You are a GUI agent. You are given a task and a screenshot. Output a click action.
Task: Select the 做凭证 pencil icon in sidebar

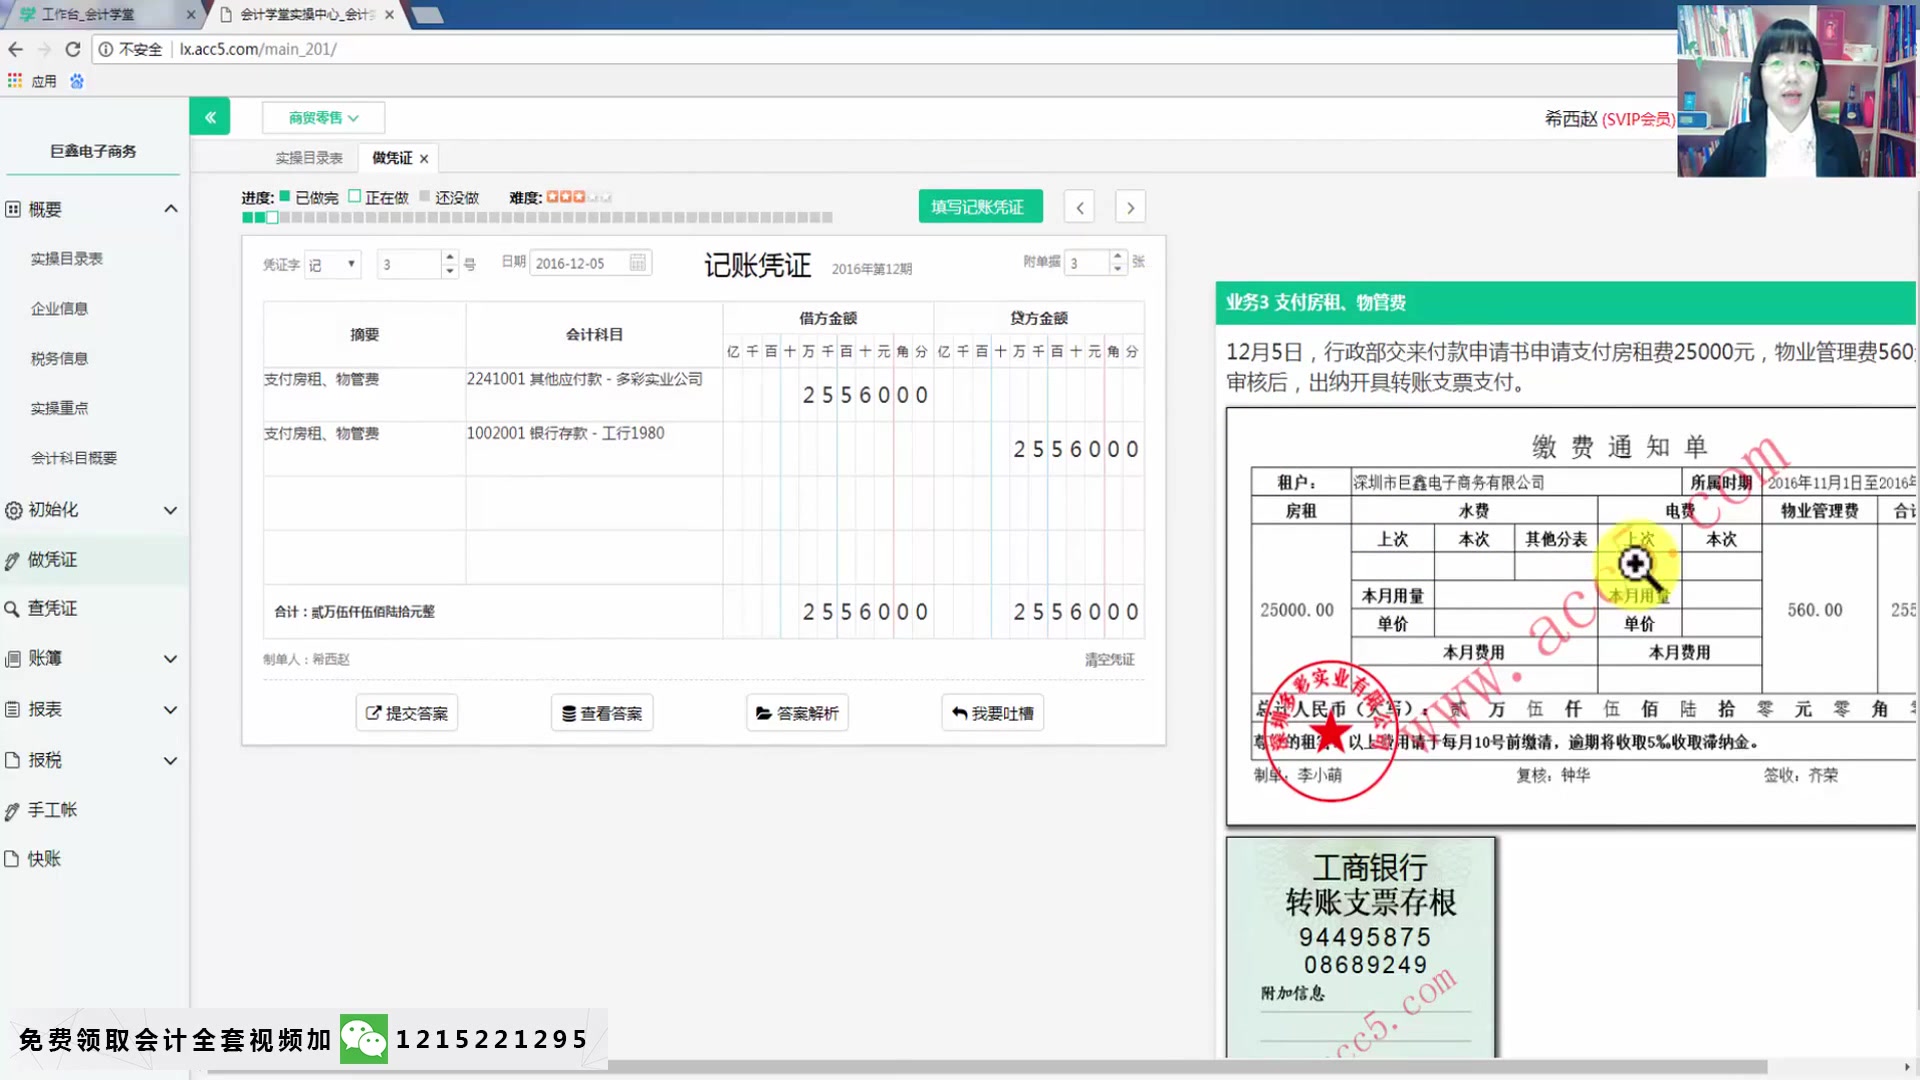point(14,559)
